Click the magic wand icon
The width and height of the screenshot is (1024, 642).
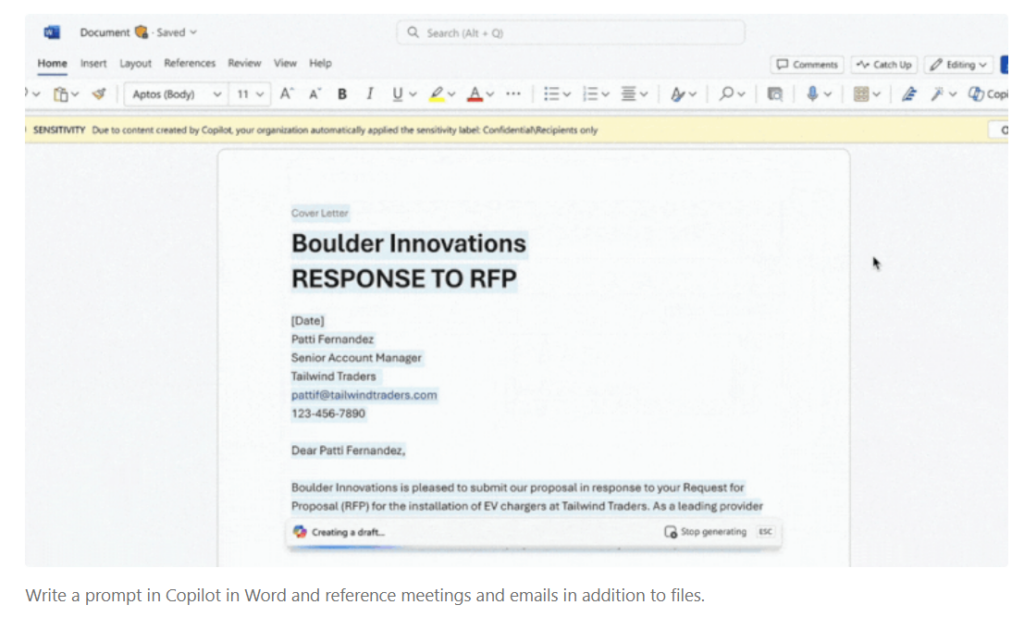pos(937,94)
